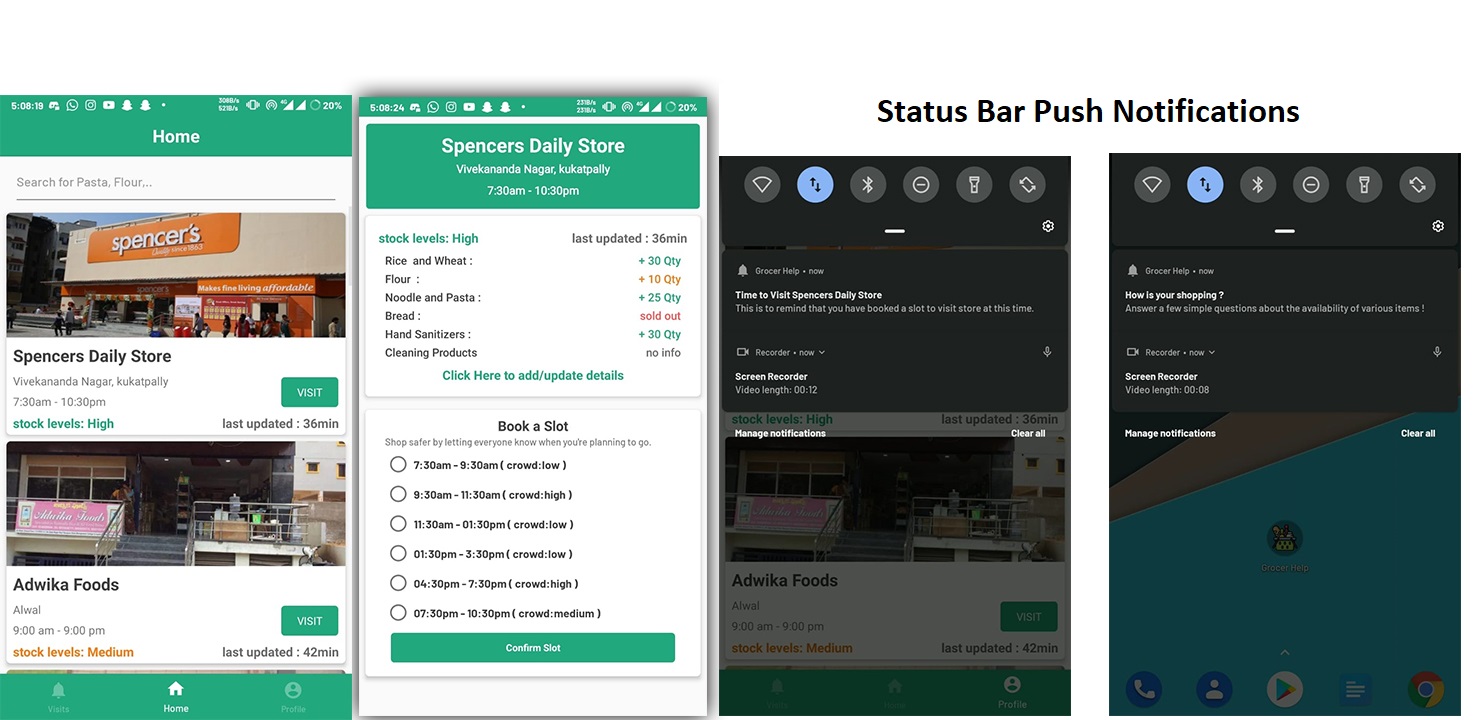Toggle flashlight in fourth phone quick settings
The width and height of the screenshot is (1481, 720).
coord(1364,184)
